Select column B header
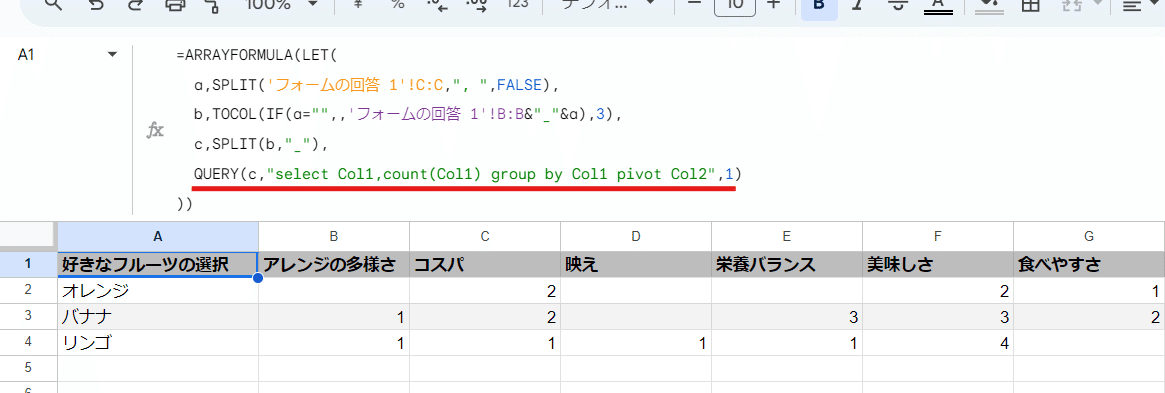The height and width of the screenshot is (393, 1165). pyautogui.click(x=334, y=236)
